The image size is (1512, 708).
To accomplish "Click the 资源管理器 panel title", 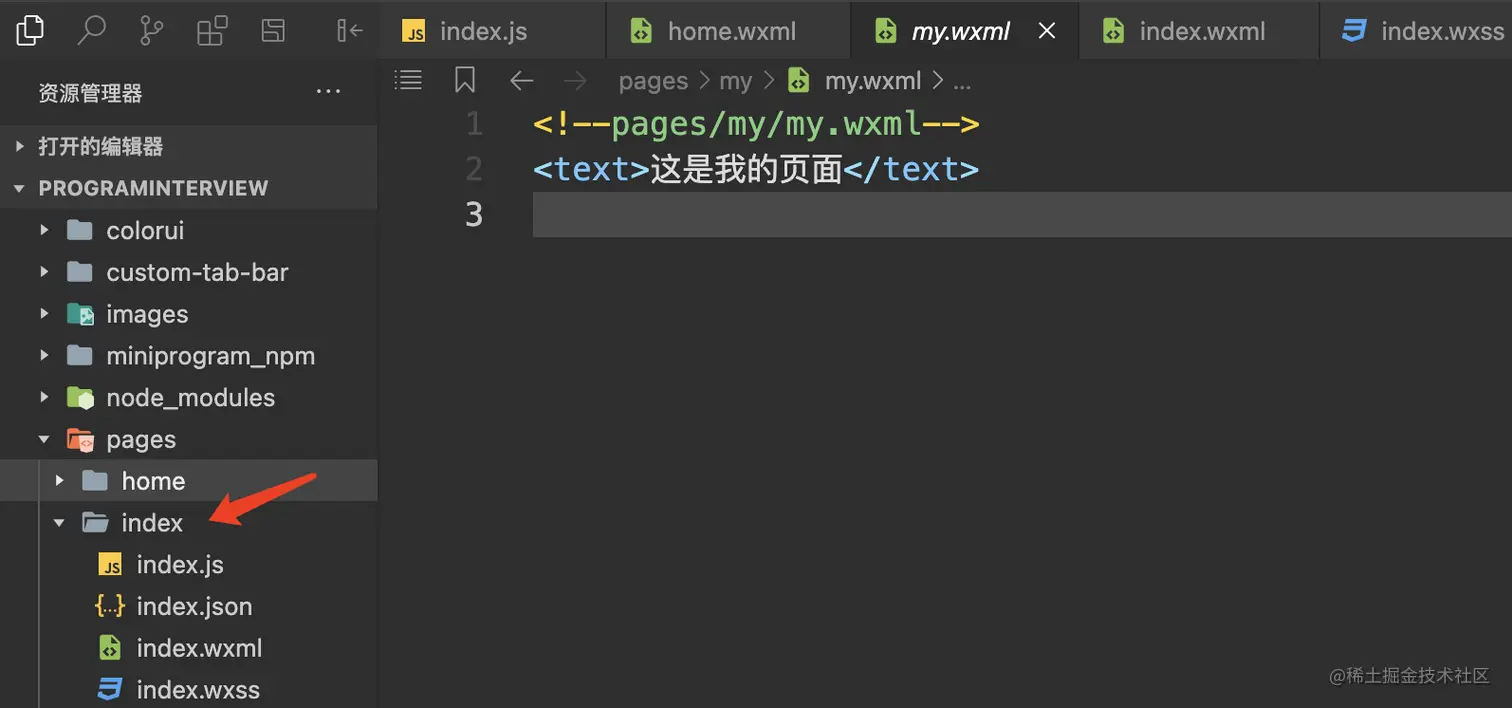I will (90, 93).
